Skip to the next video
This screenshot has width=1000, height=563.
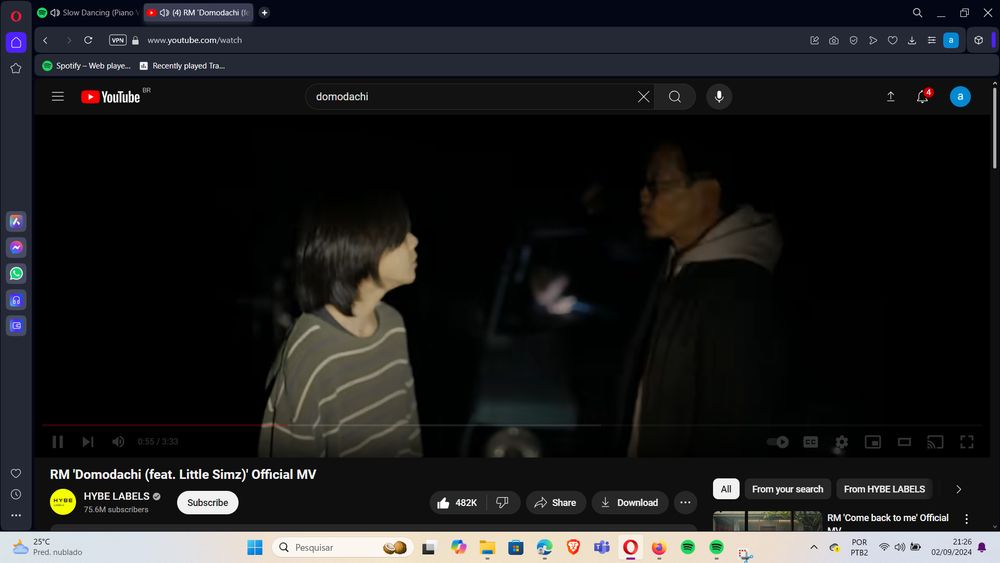(88, 441)
